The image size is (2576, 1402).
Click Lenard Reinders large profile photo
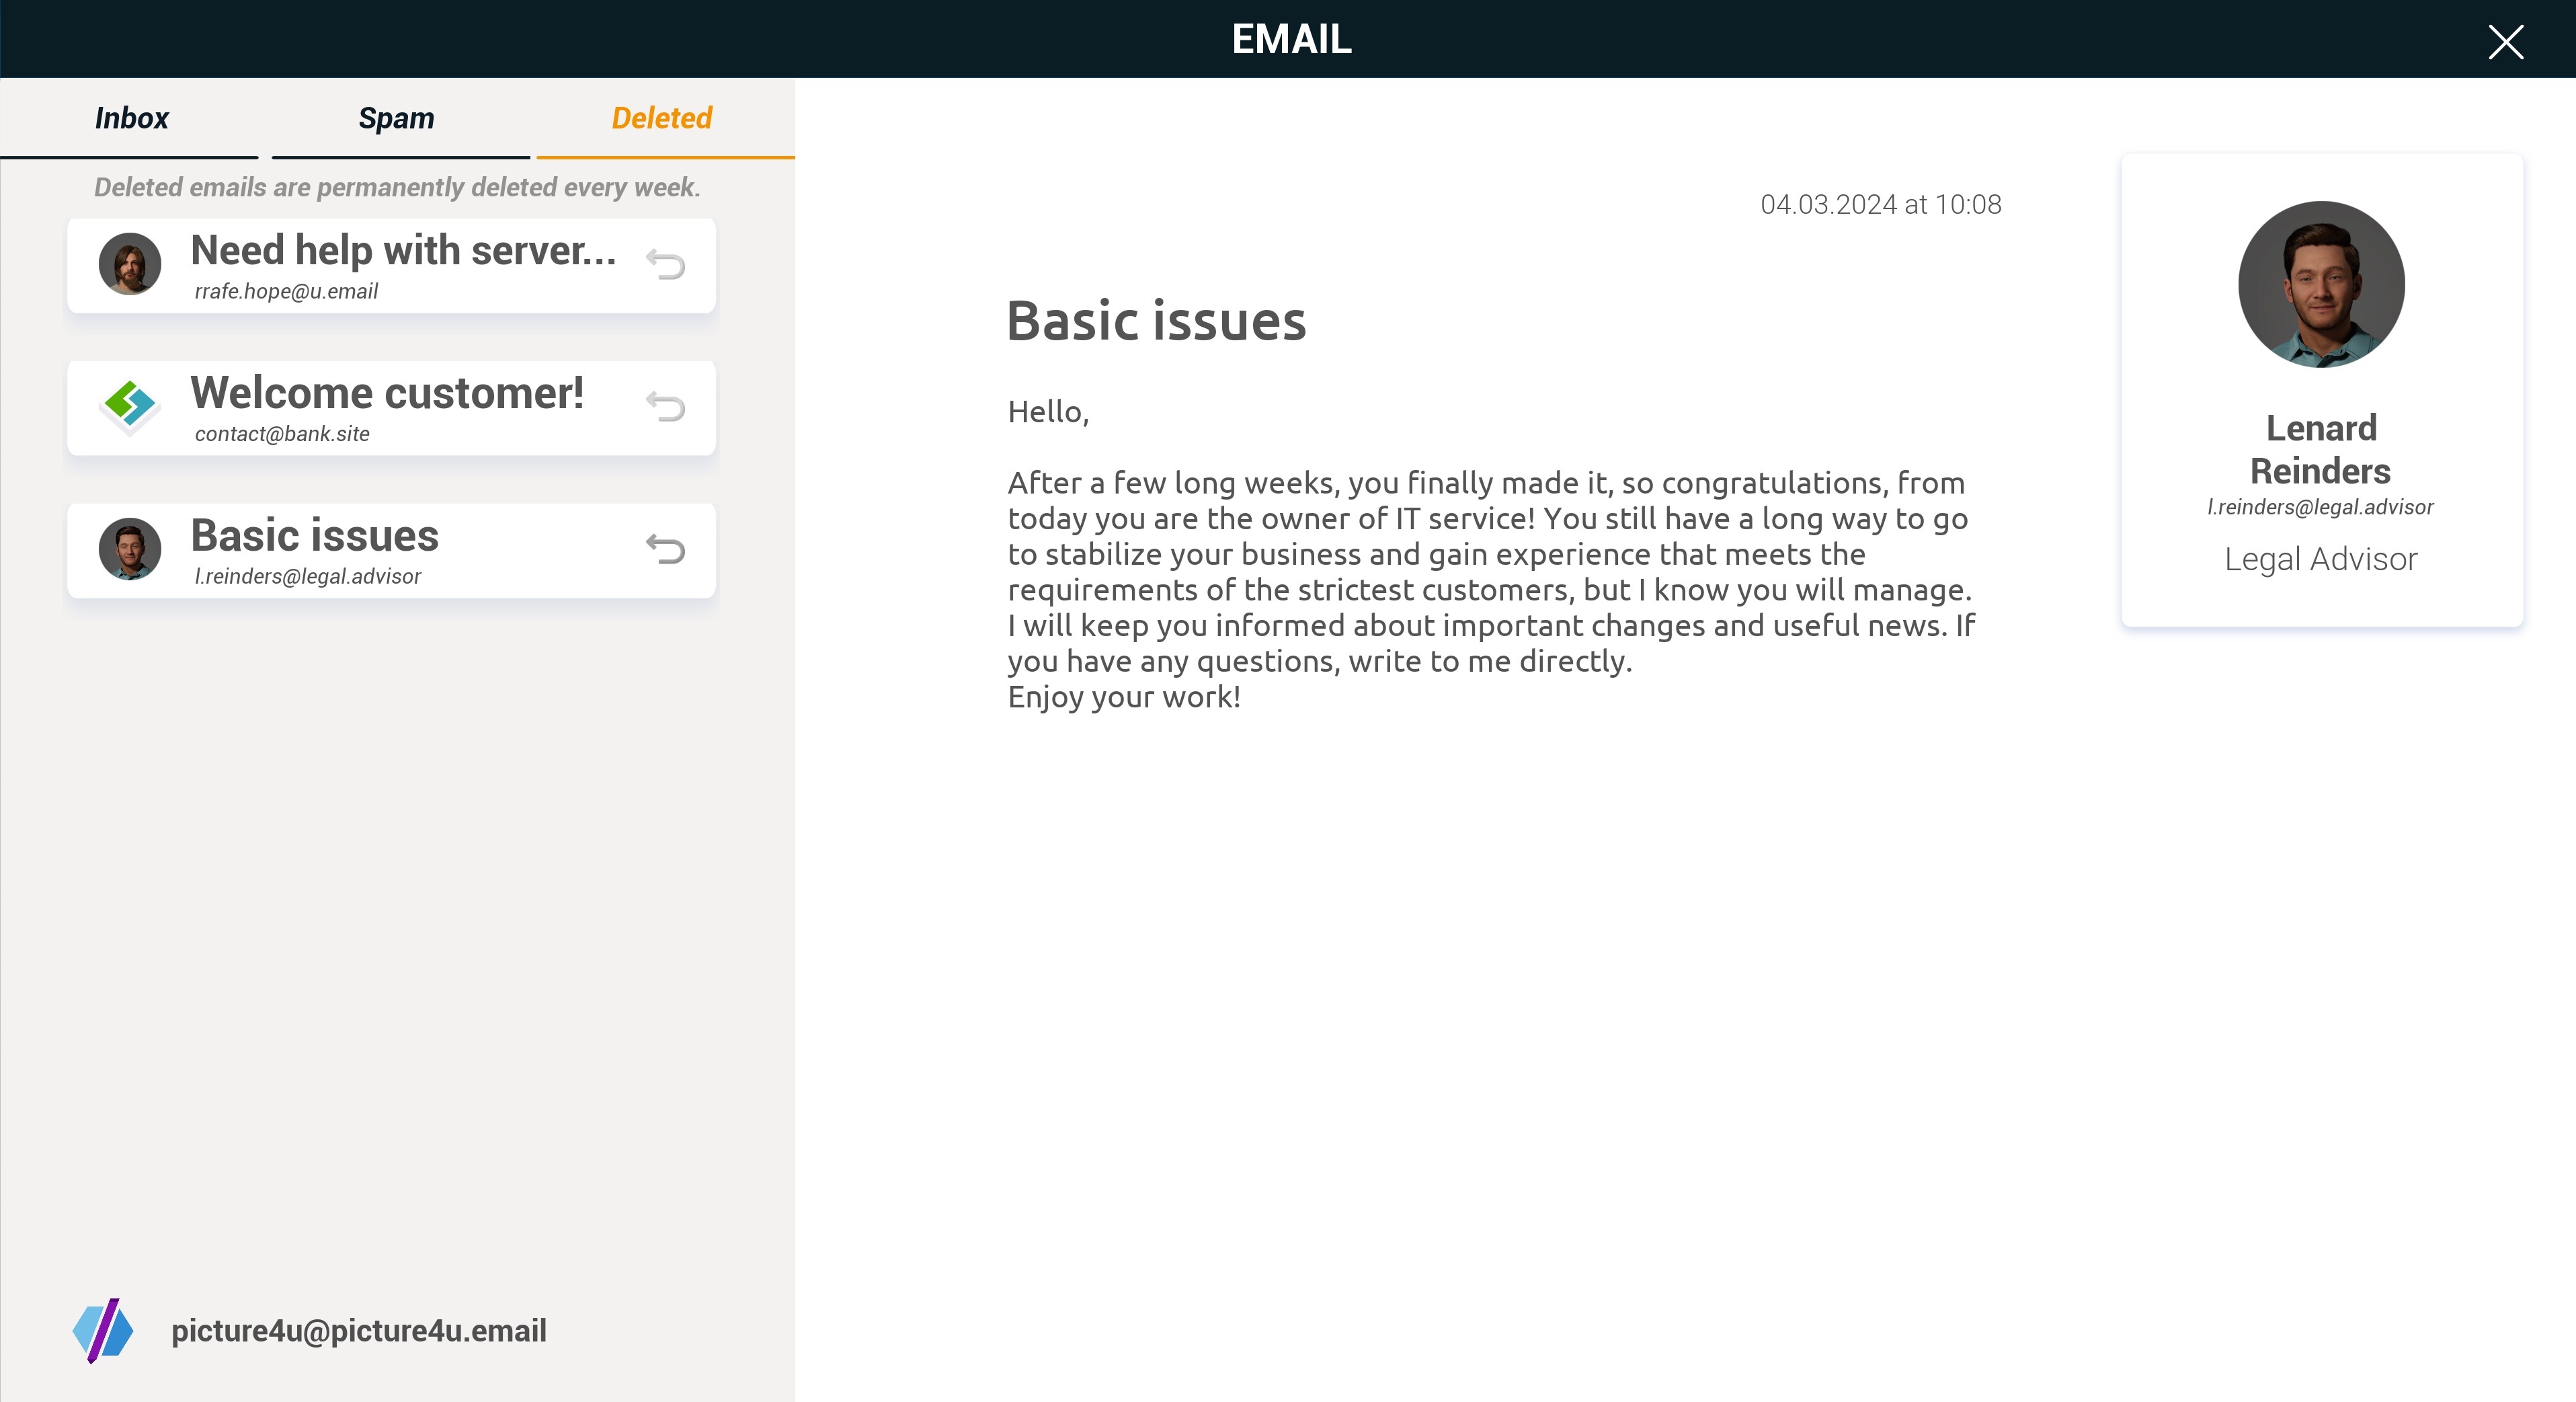[2320, 285]
